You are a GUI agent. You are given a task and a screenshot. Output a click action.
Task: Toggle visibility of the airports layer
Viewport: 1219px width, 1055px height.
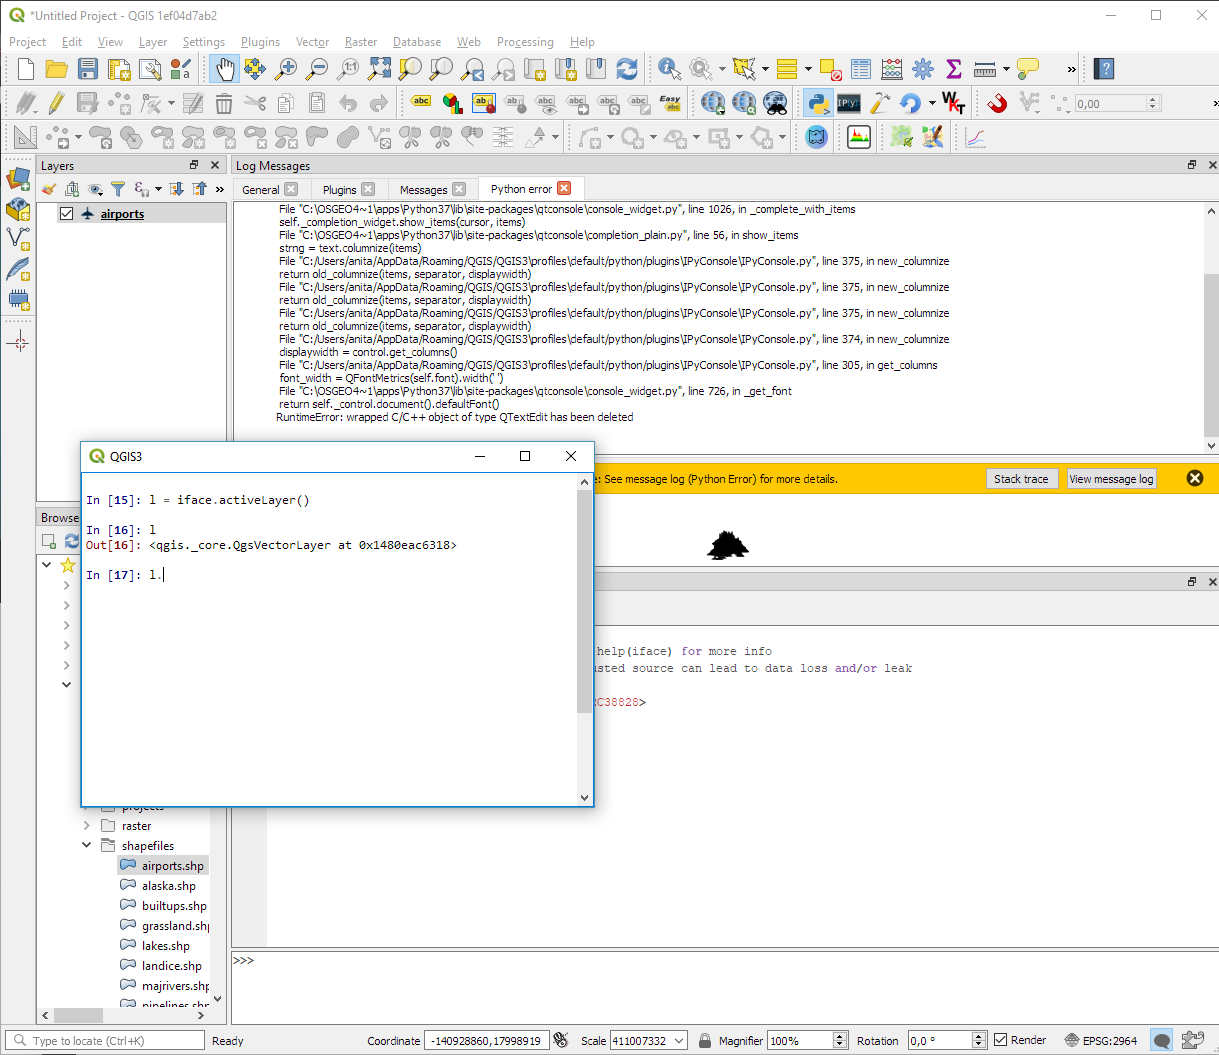pos(67,214)
